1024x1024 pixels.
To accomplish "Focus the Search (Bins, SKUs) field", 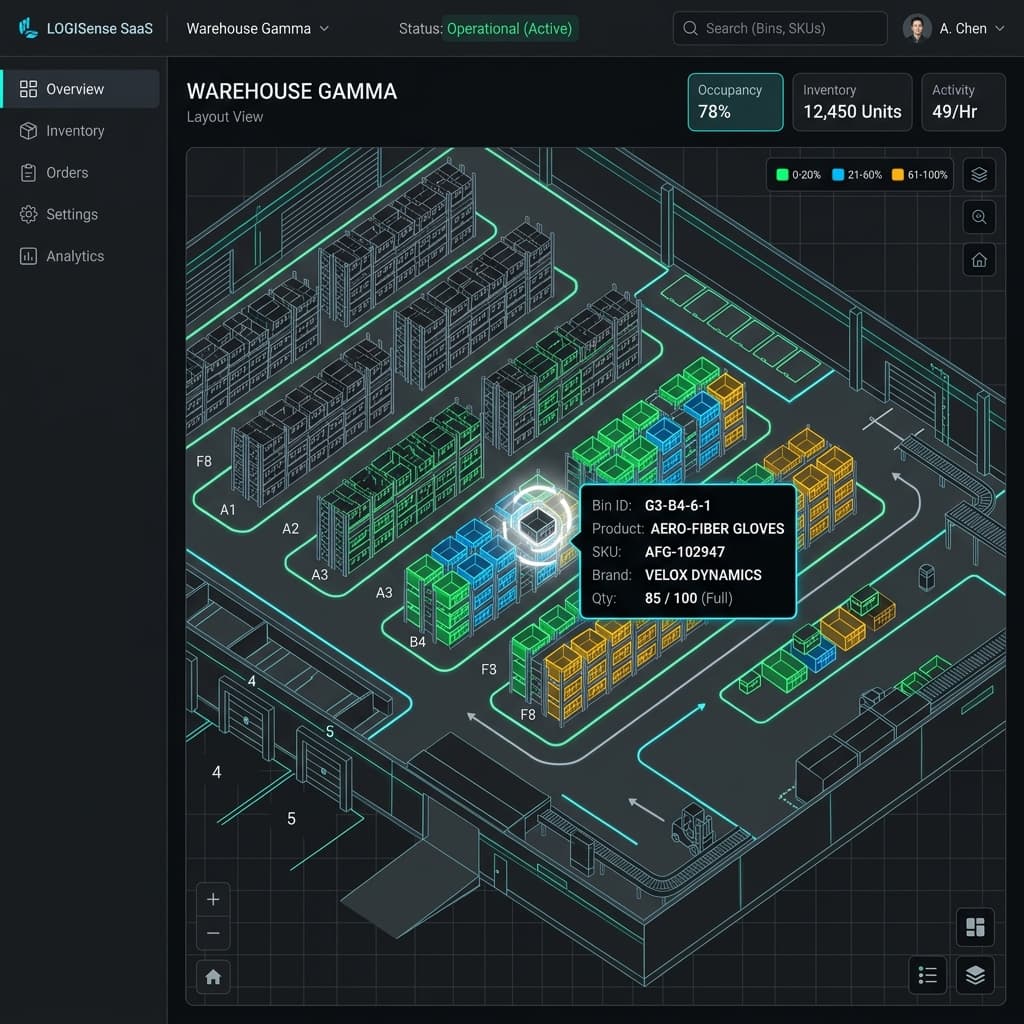I will (780, 28).
